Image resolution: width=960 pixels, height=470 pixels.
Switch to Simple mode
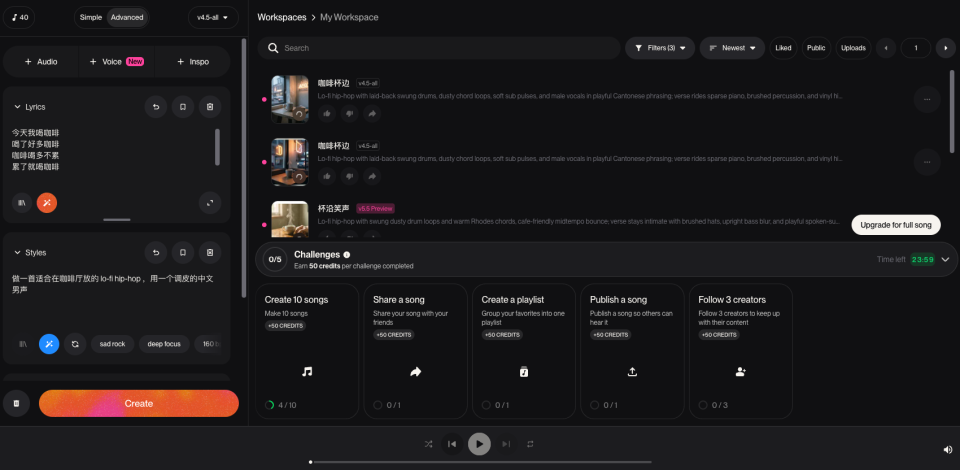pyautogui.click(x=91, y=17)
